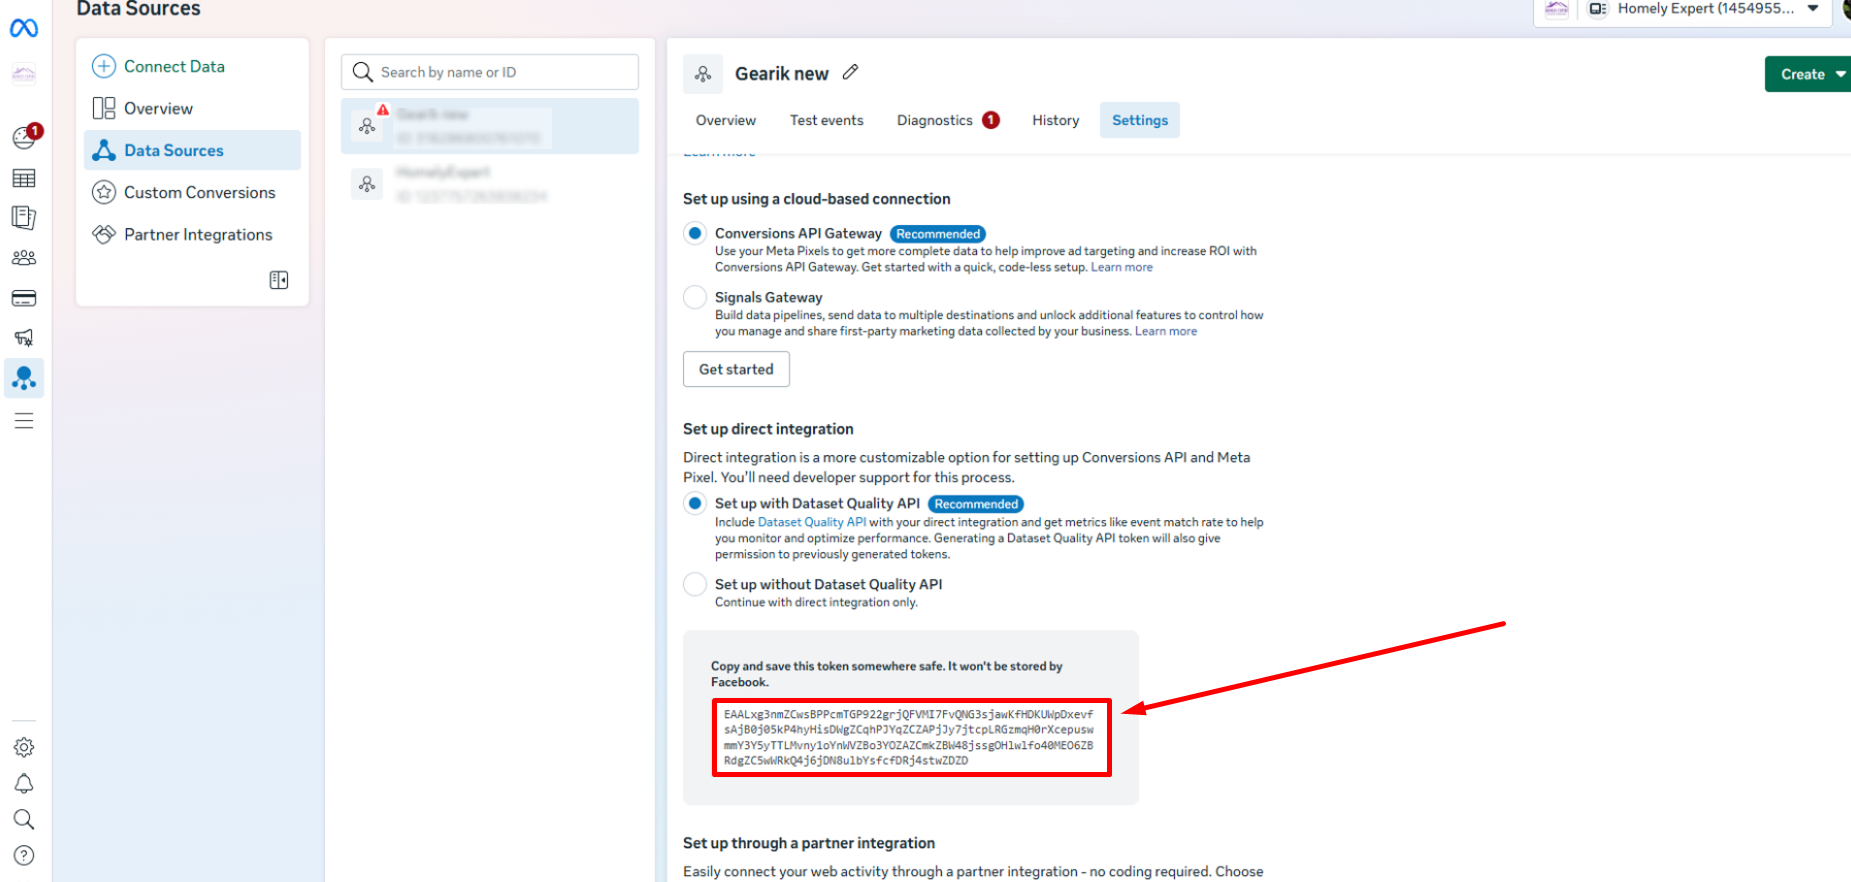Switch to Diagnostics tab
Image resolution: width=1851 pixels, height=882 pixels.
click(x=948, y=120)
